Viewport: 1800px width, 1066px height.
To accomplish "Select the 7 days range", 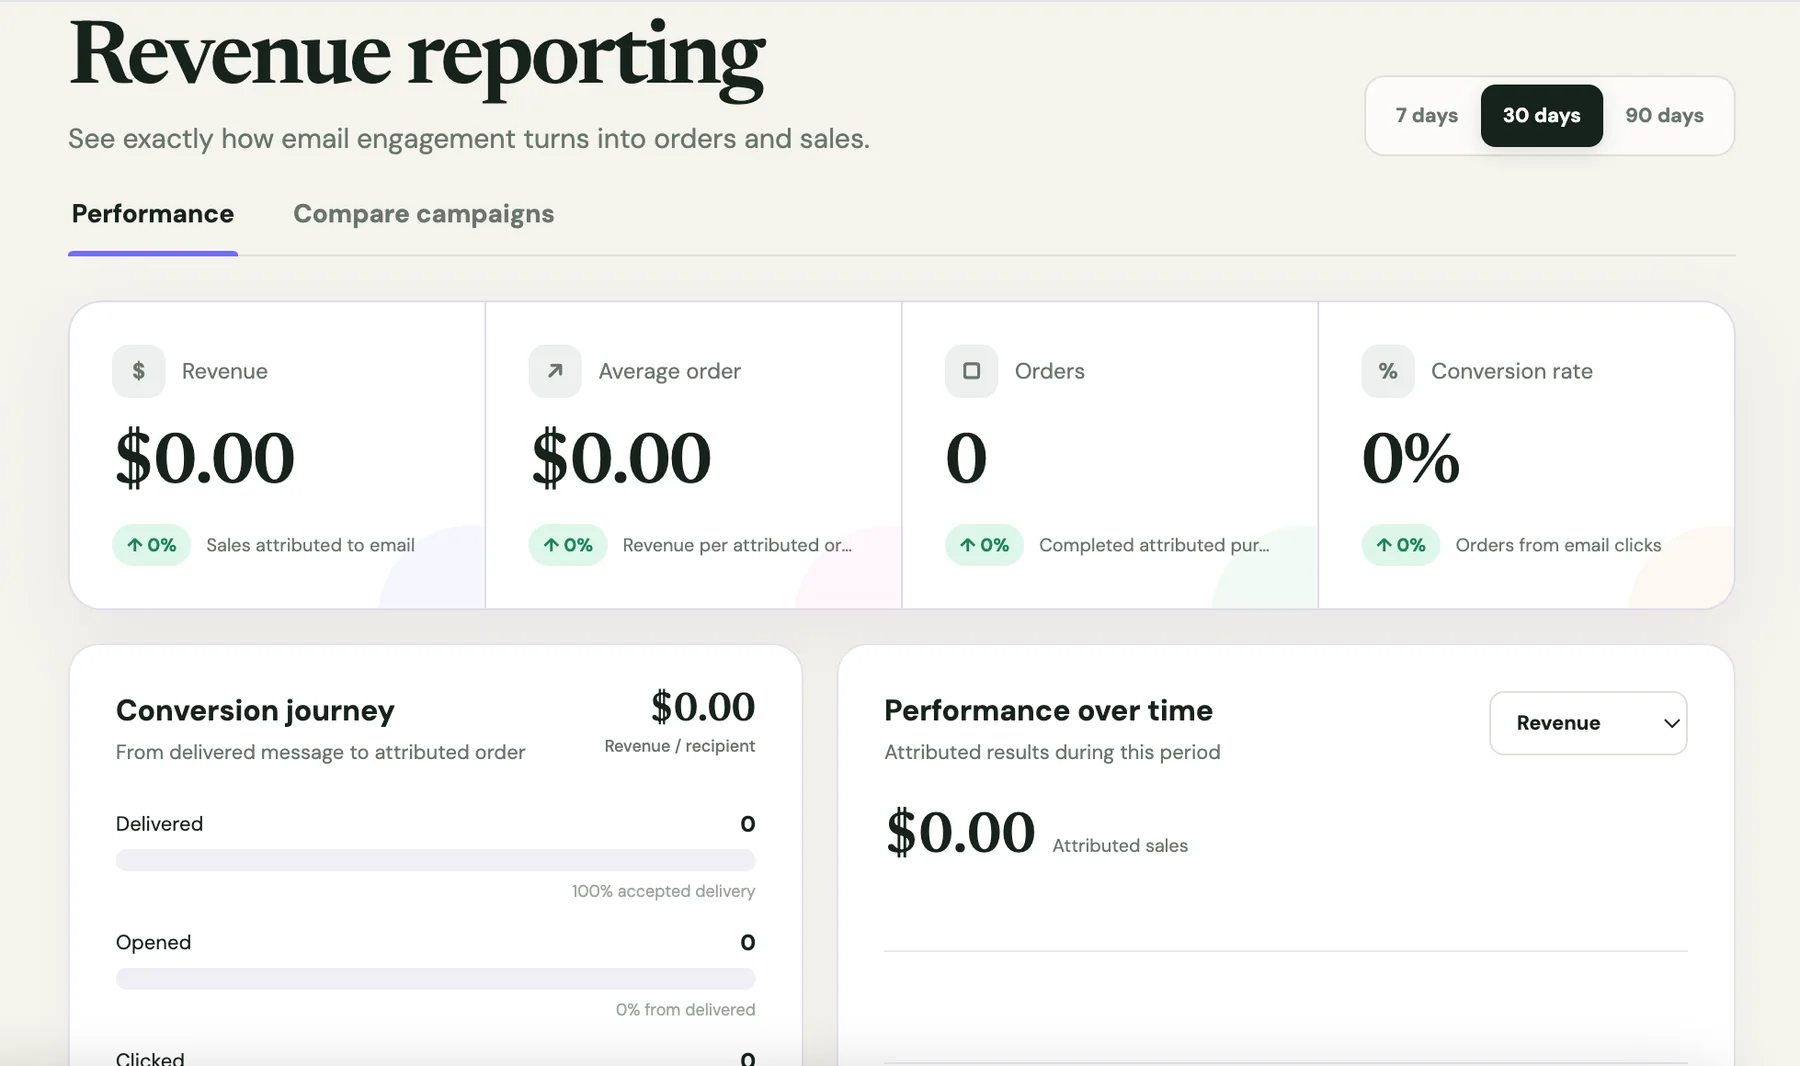I will pos(1427,116).
